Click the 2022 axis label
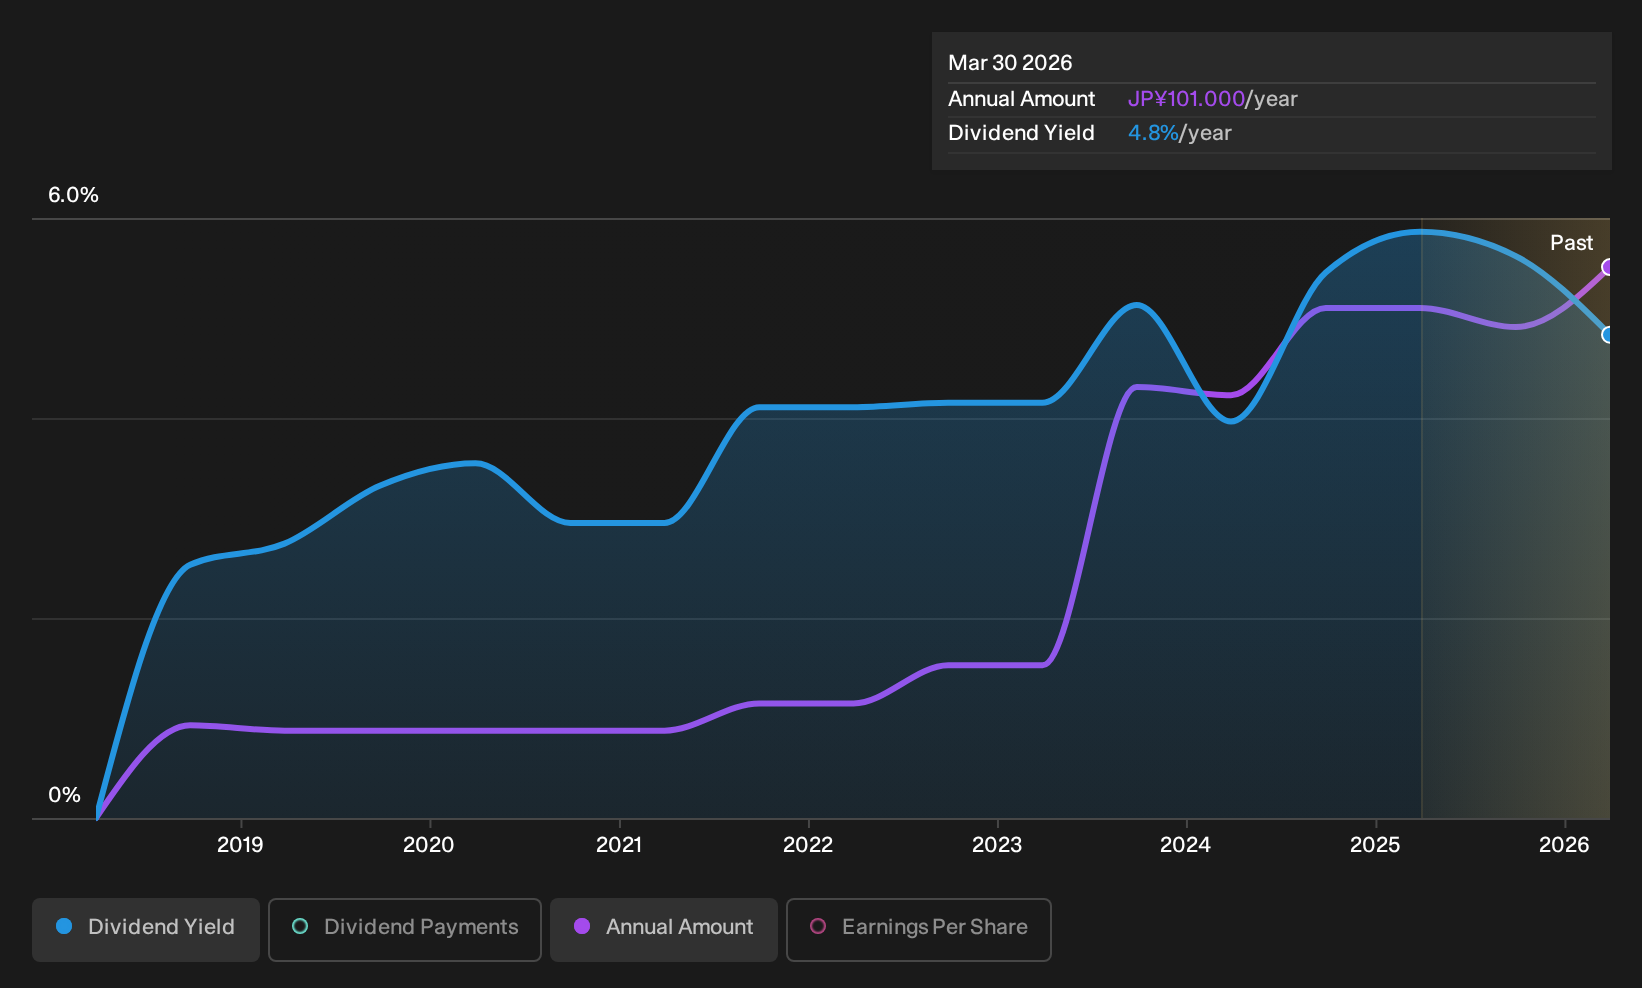This screenshot has height=988, width=1642. coord(808,845)
